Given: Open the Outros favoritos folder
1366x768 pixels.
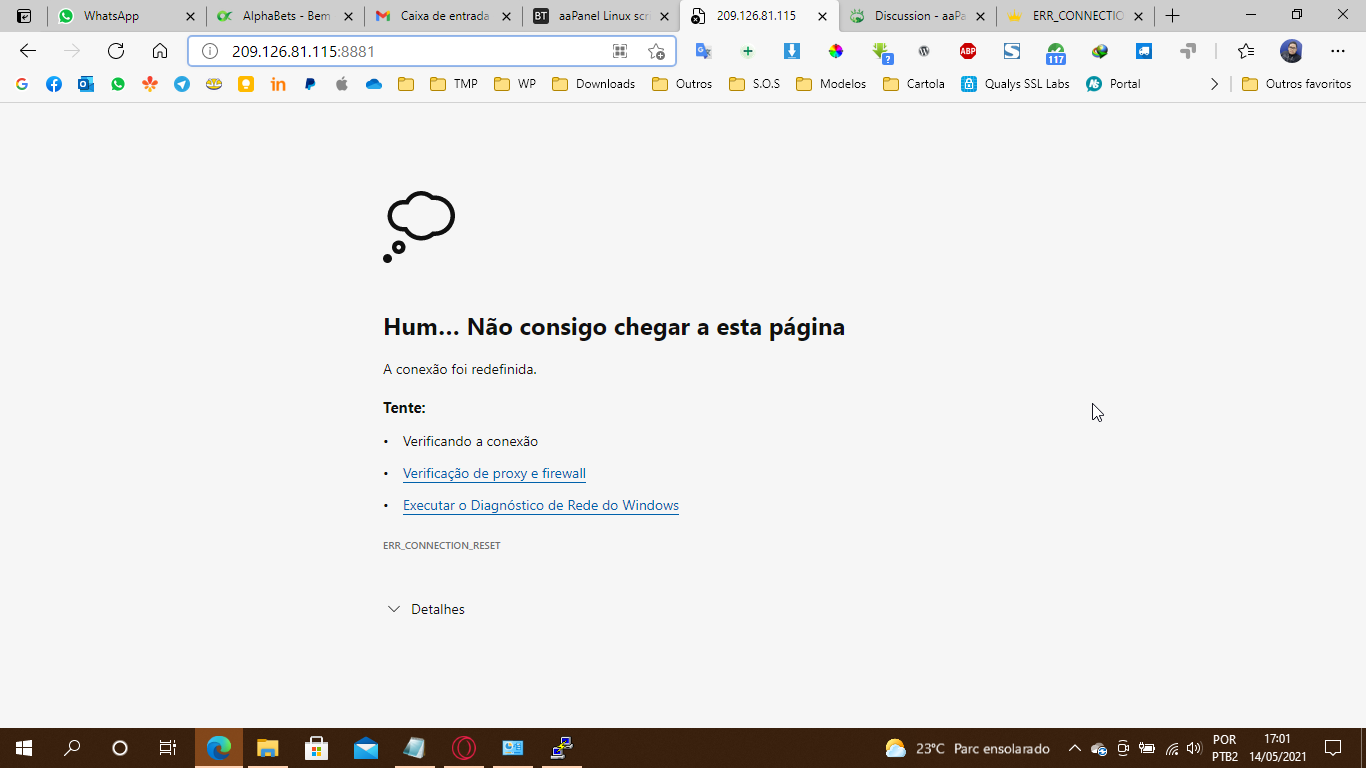Looking at the screenshot, I should pyautogui.click(x=1296, y=84).
